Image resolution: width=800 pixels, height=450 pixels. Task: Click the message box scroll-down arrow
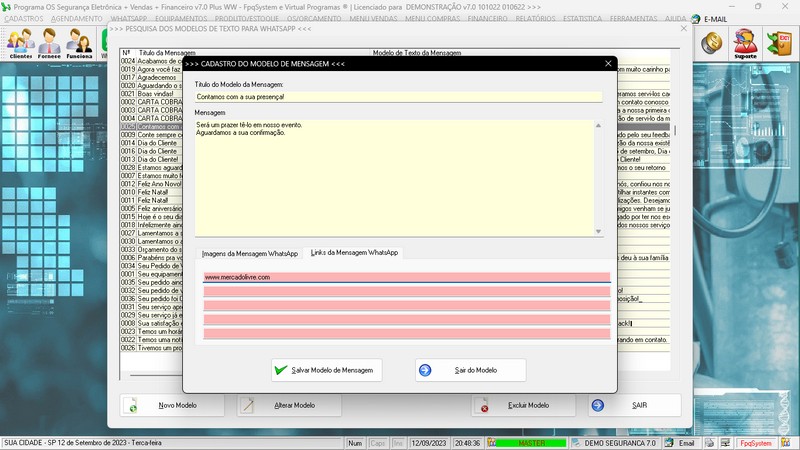point(598,232)
